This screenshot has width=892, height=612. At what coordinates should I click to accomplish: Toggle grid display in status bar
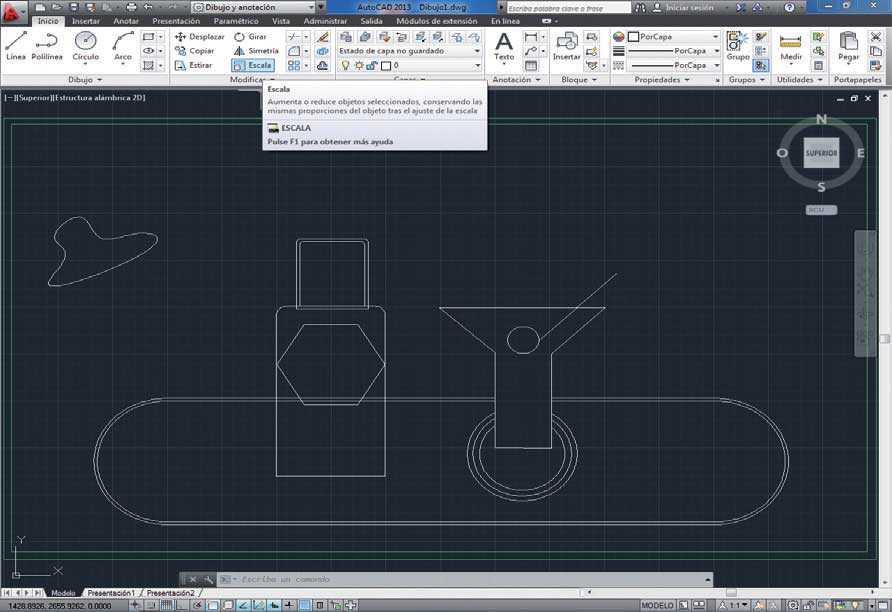166,605
